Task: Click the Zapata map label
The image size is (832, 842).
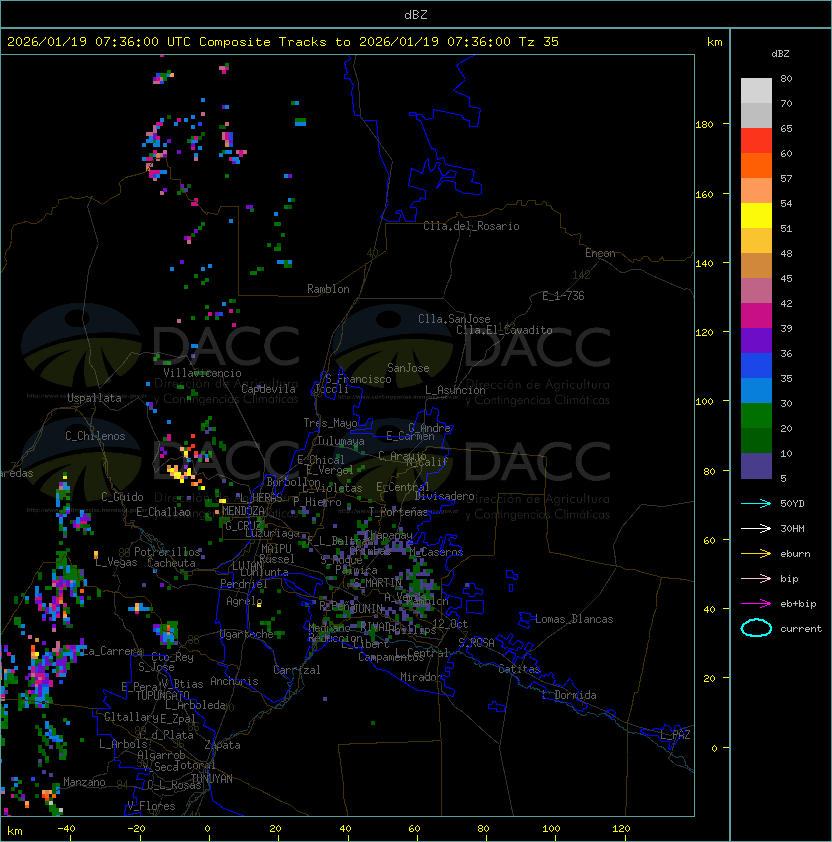Action: [222, 745]
